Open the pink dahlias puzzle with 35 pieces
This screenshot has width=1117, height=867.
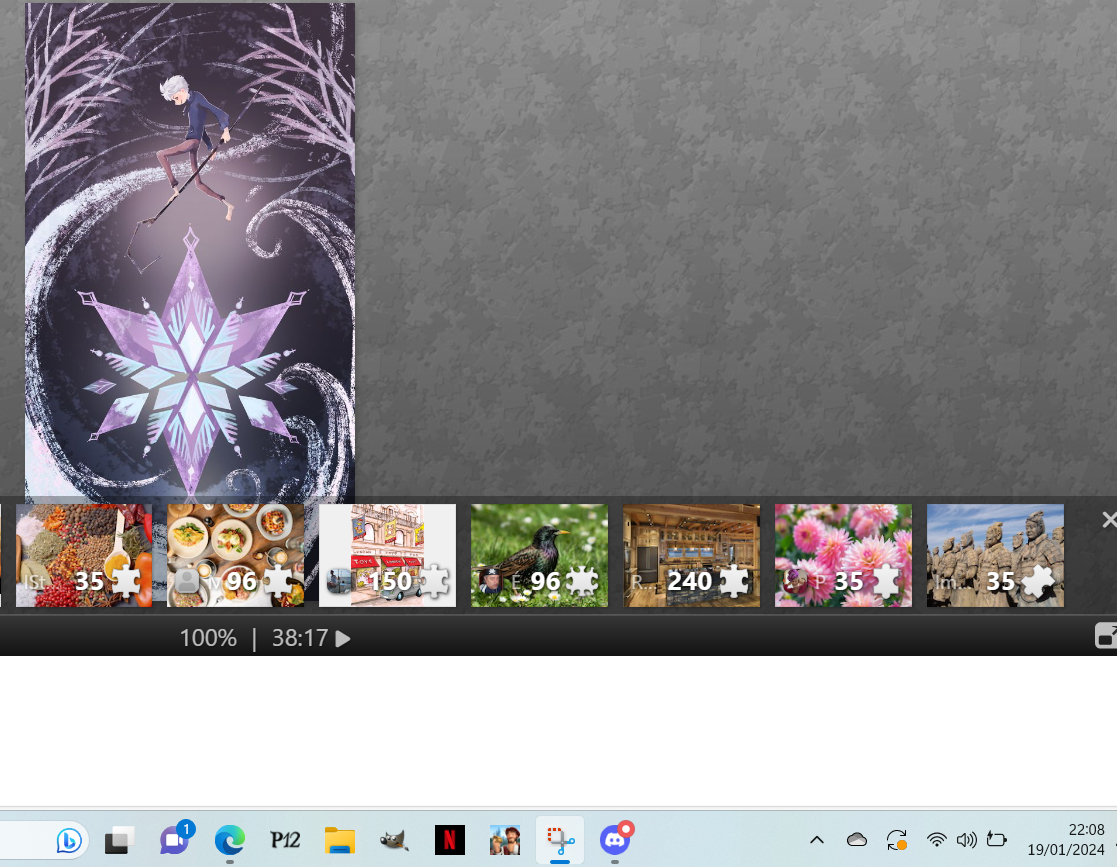[x=843, y=556]
